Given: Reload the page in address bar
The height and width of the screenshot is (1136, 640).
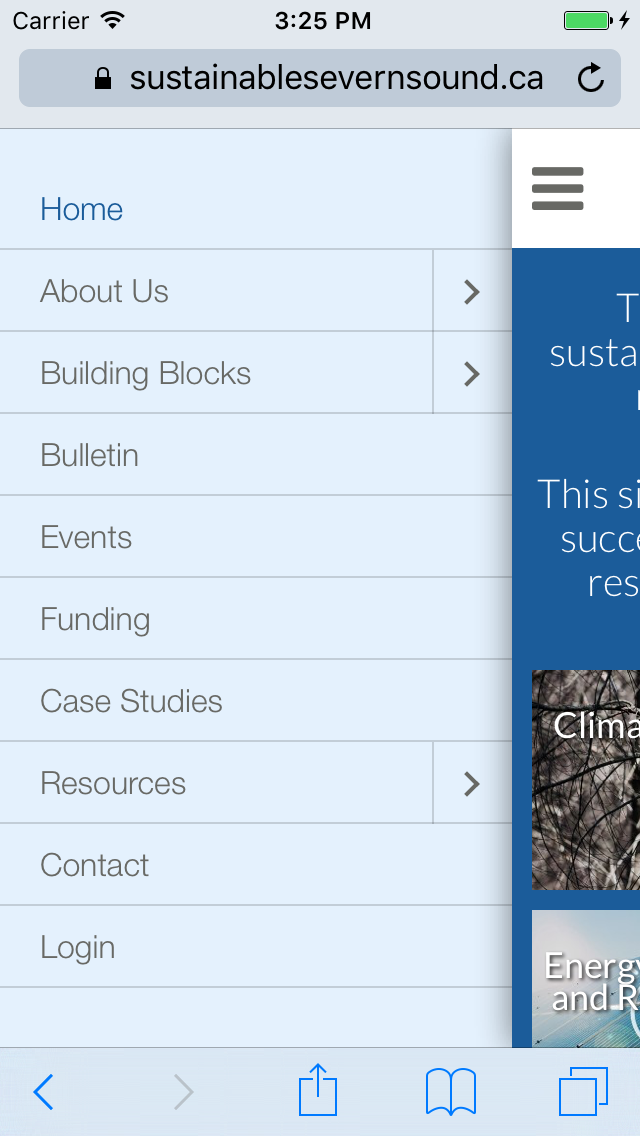Looking at the screenshot, I should click(x=591, y=79).
